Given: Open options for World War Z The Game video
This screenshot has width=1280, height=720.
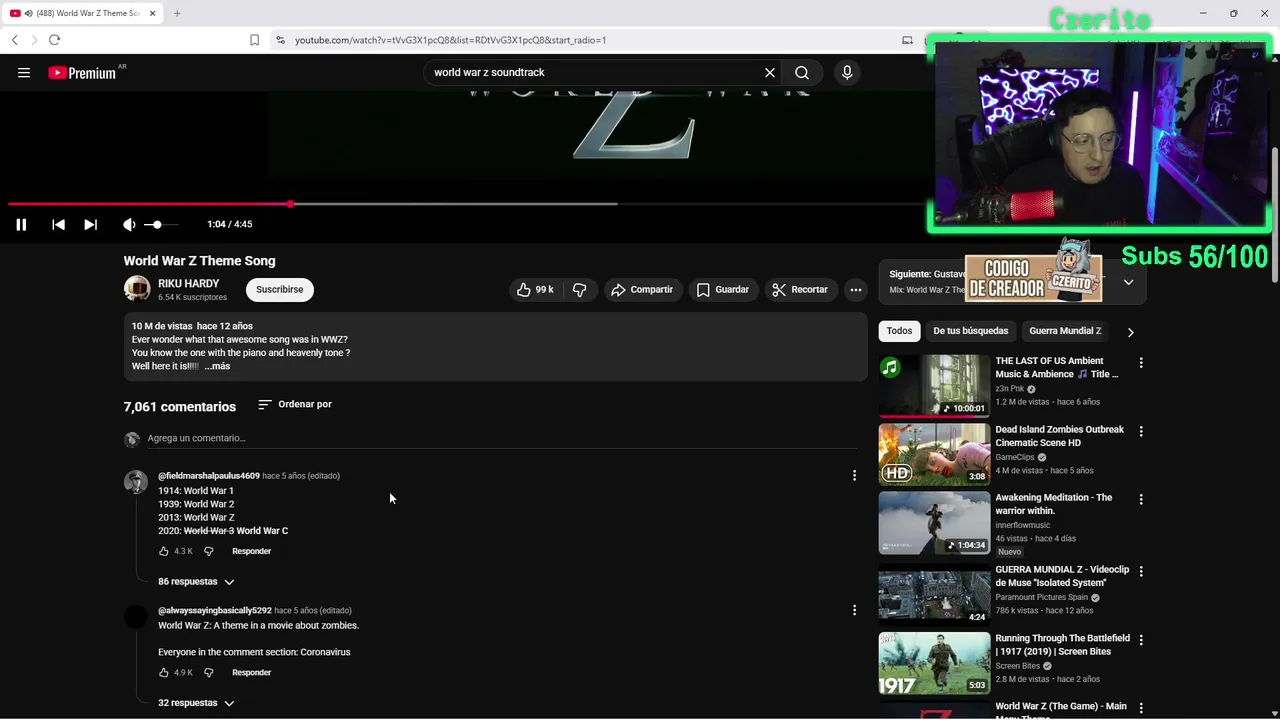Looking at the screenshot, I should (1141, 708).
